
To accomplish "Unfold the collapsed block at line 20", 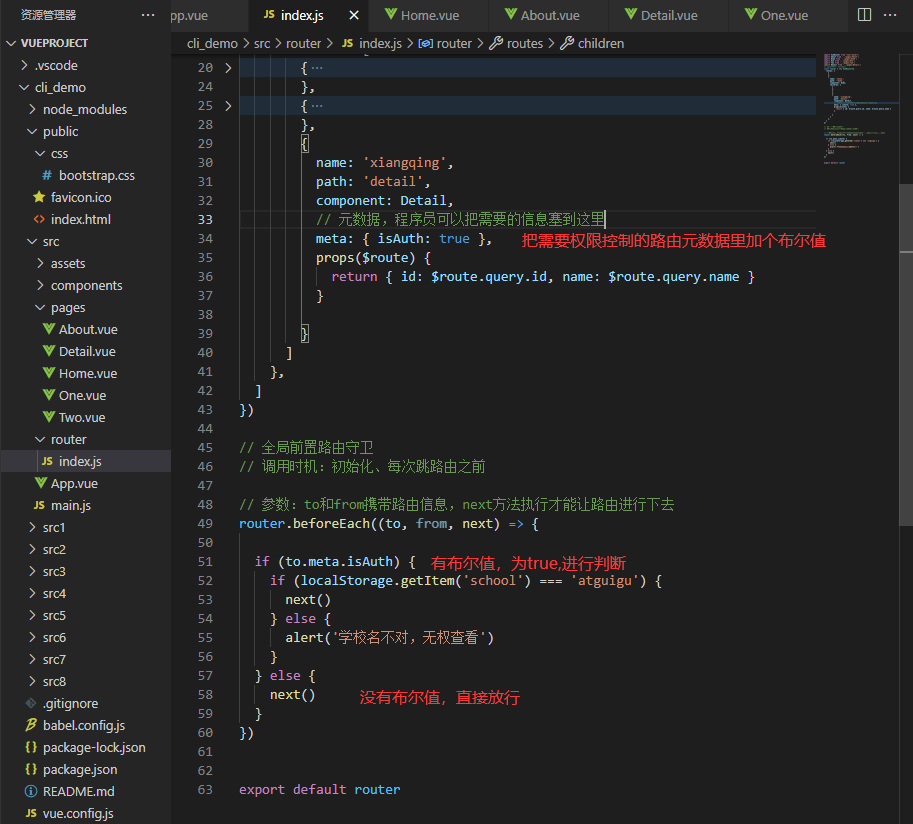I will pyautogui.click(x=228, y=68).
